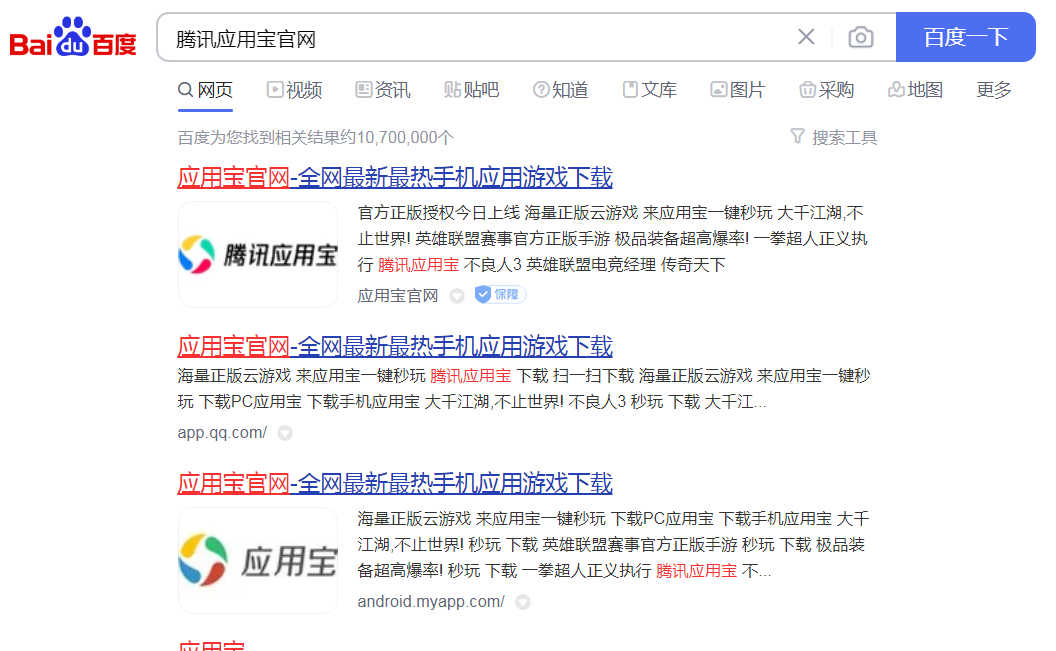Expand dropdown arrow beside 应用宝官网 source
This screenshot has width=1056, height=651.
[x=457, y=296]
